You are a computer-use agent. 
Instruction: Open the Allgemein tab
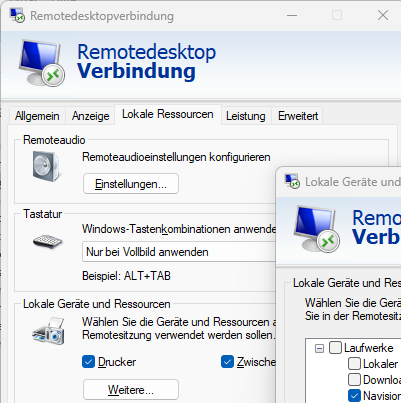tap(37, 116)
